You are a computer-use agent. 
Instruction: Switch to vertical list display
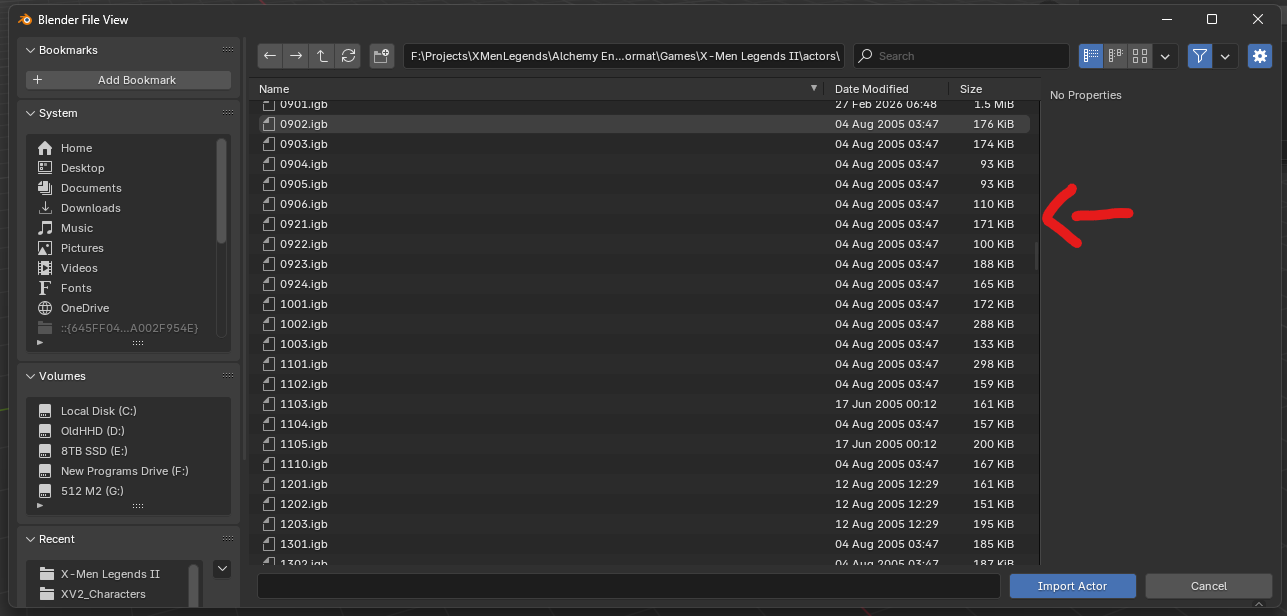tap(1091, 56)
